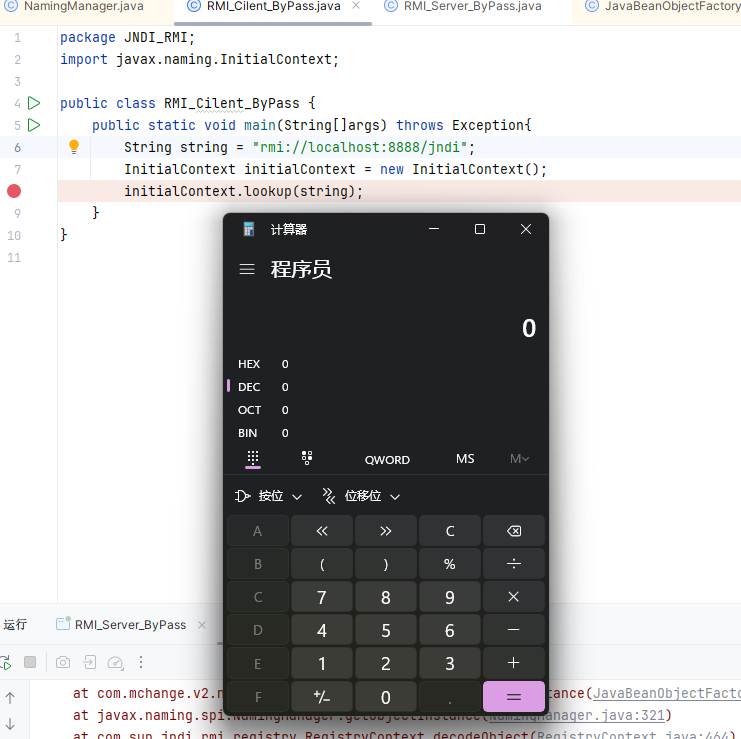Click the breakpoint on line 8
Image resolution: width=741 pixels, height=739 pixels.
(x=14, y=191)
